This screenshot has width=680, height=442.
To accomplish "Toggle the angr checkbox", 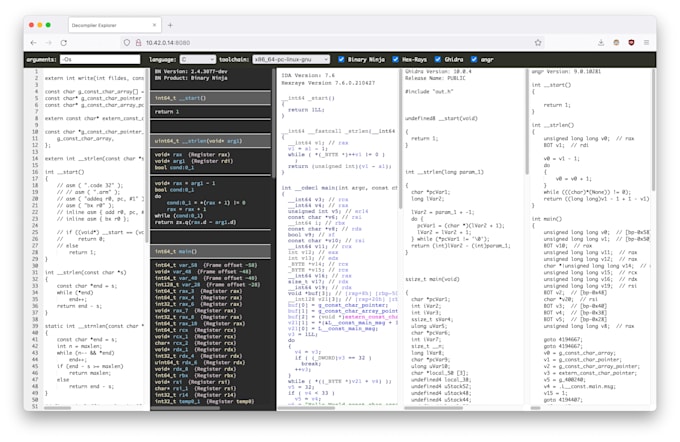I will click(x=474, y=59).
